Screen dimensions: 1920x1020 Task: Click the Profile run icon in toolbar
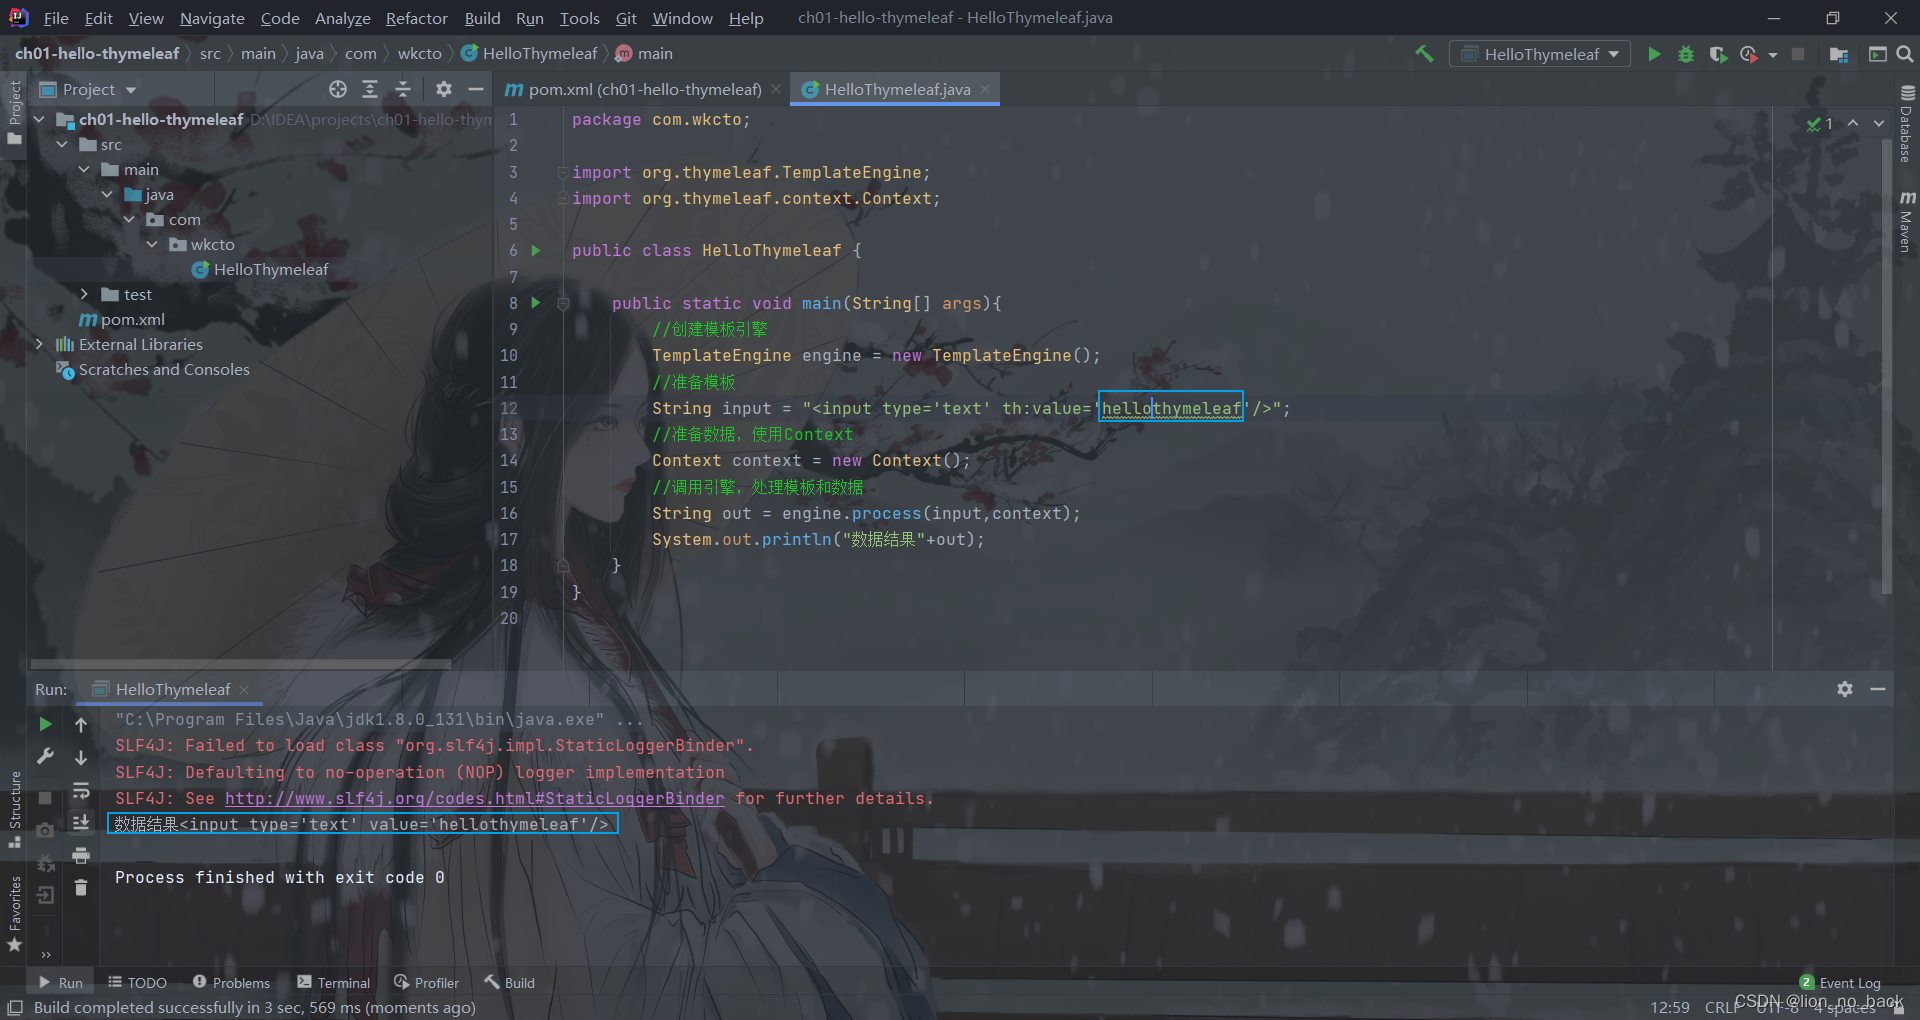pos(1749,54)
